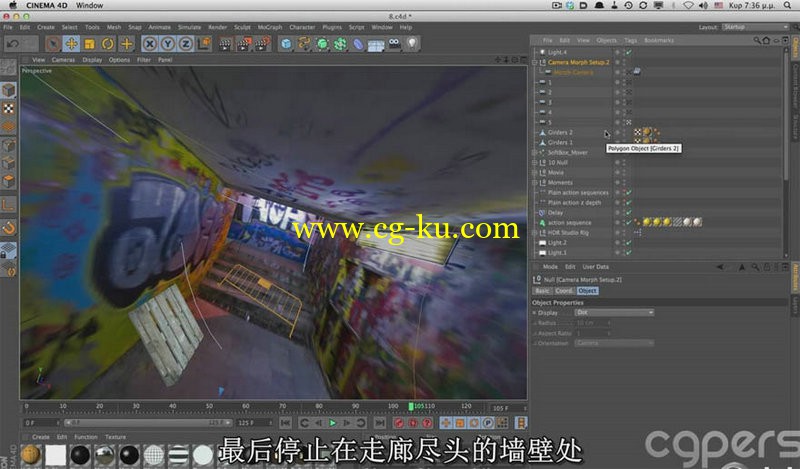Render to Picture Viewer icon
The height and width of the screenshot is (469, 800).
(244, 44)
